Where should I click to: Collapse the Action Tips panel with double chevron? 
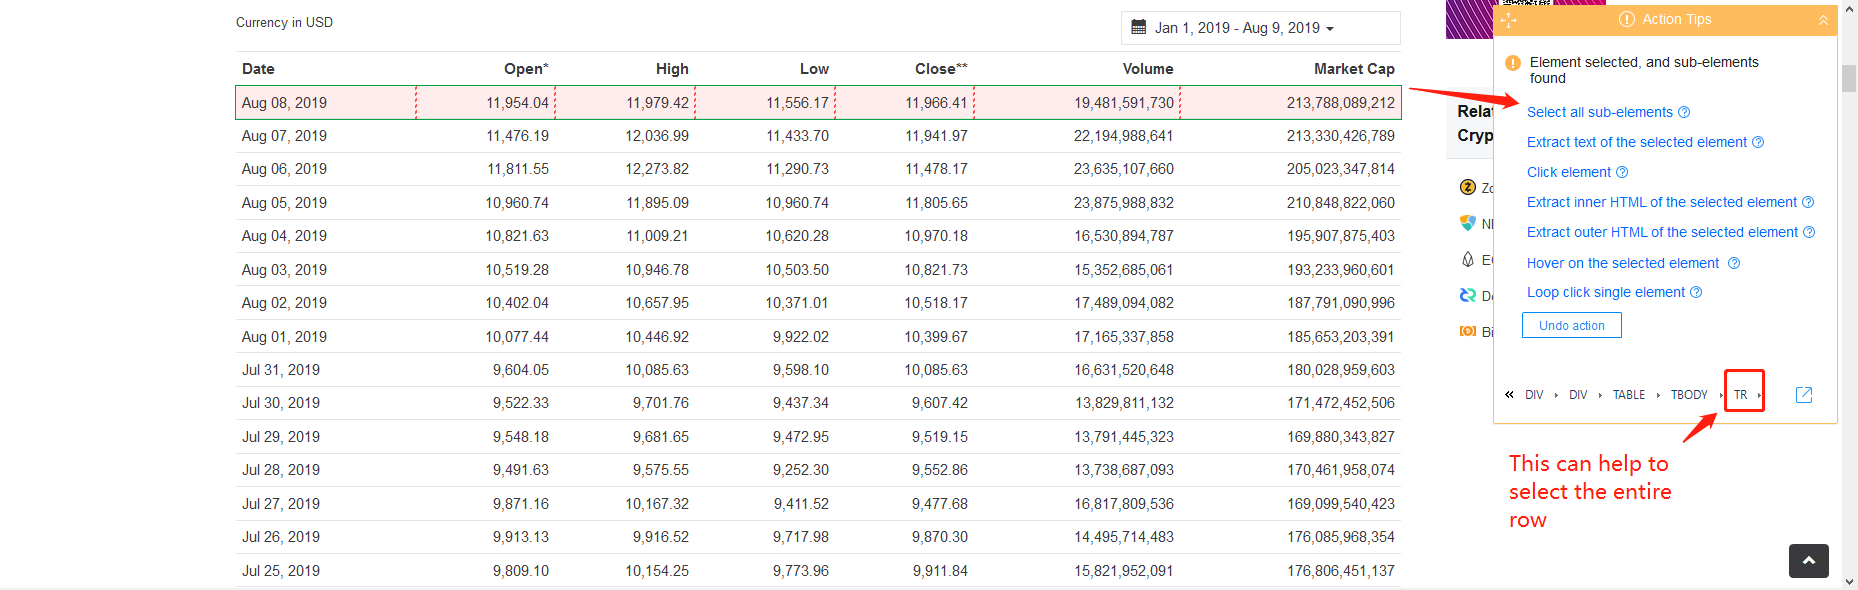pos(1823,20)
